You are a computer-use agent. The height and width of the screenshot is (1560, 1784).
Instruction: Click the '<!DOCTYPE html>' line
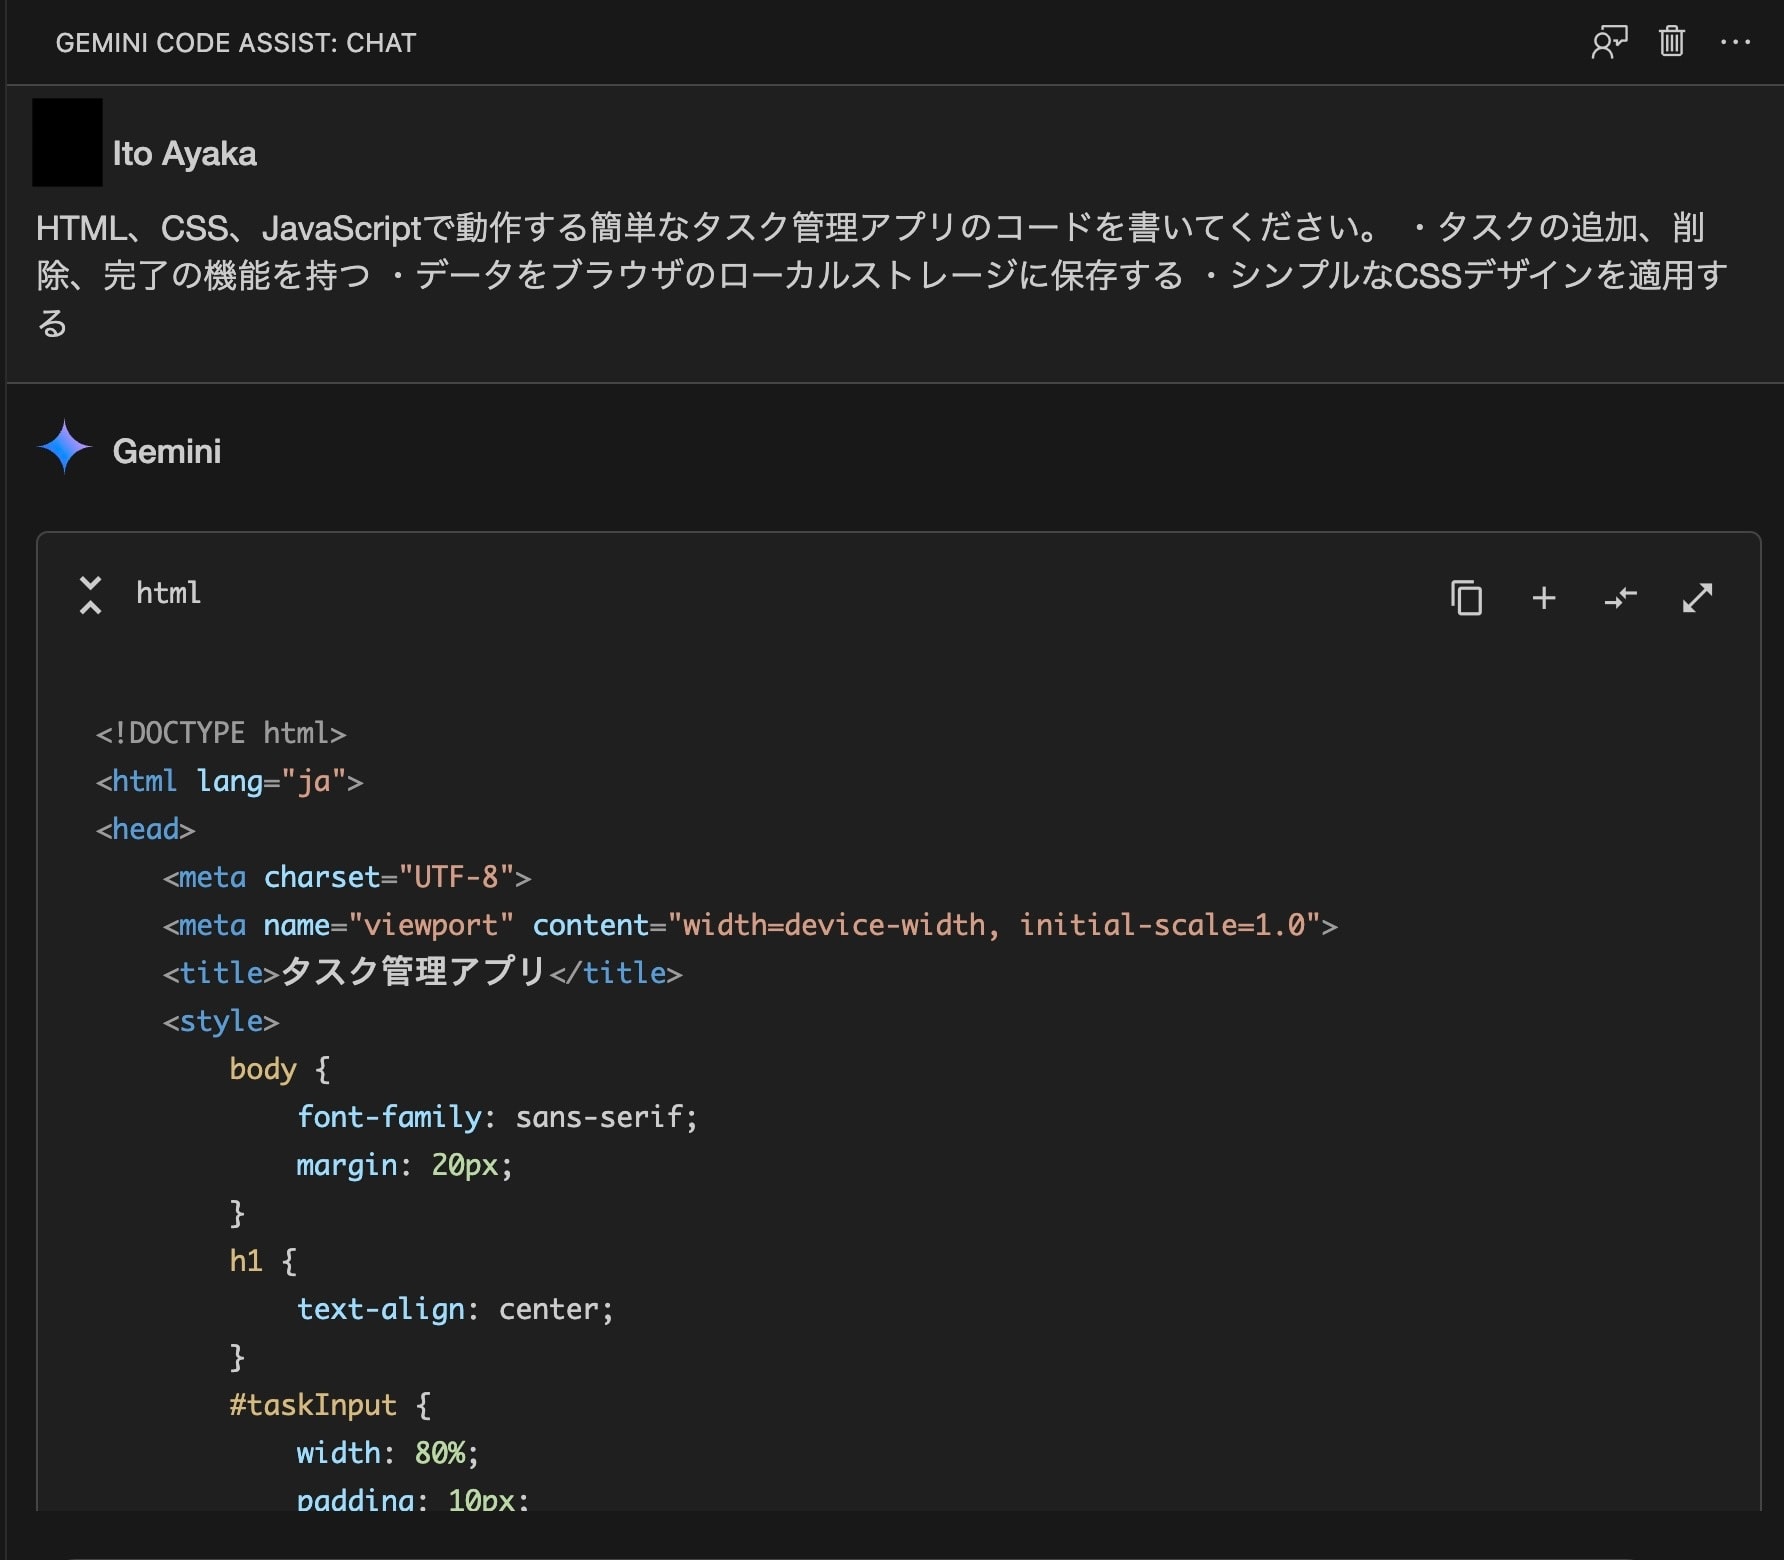221,733
